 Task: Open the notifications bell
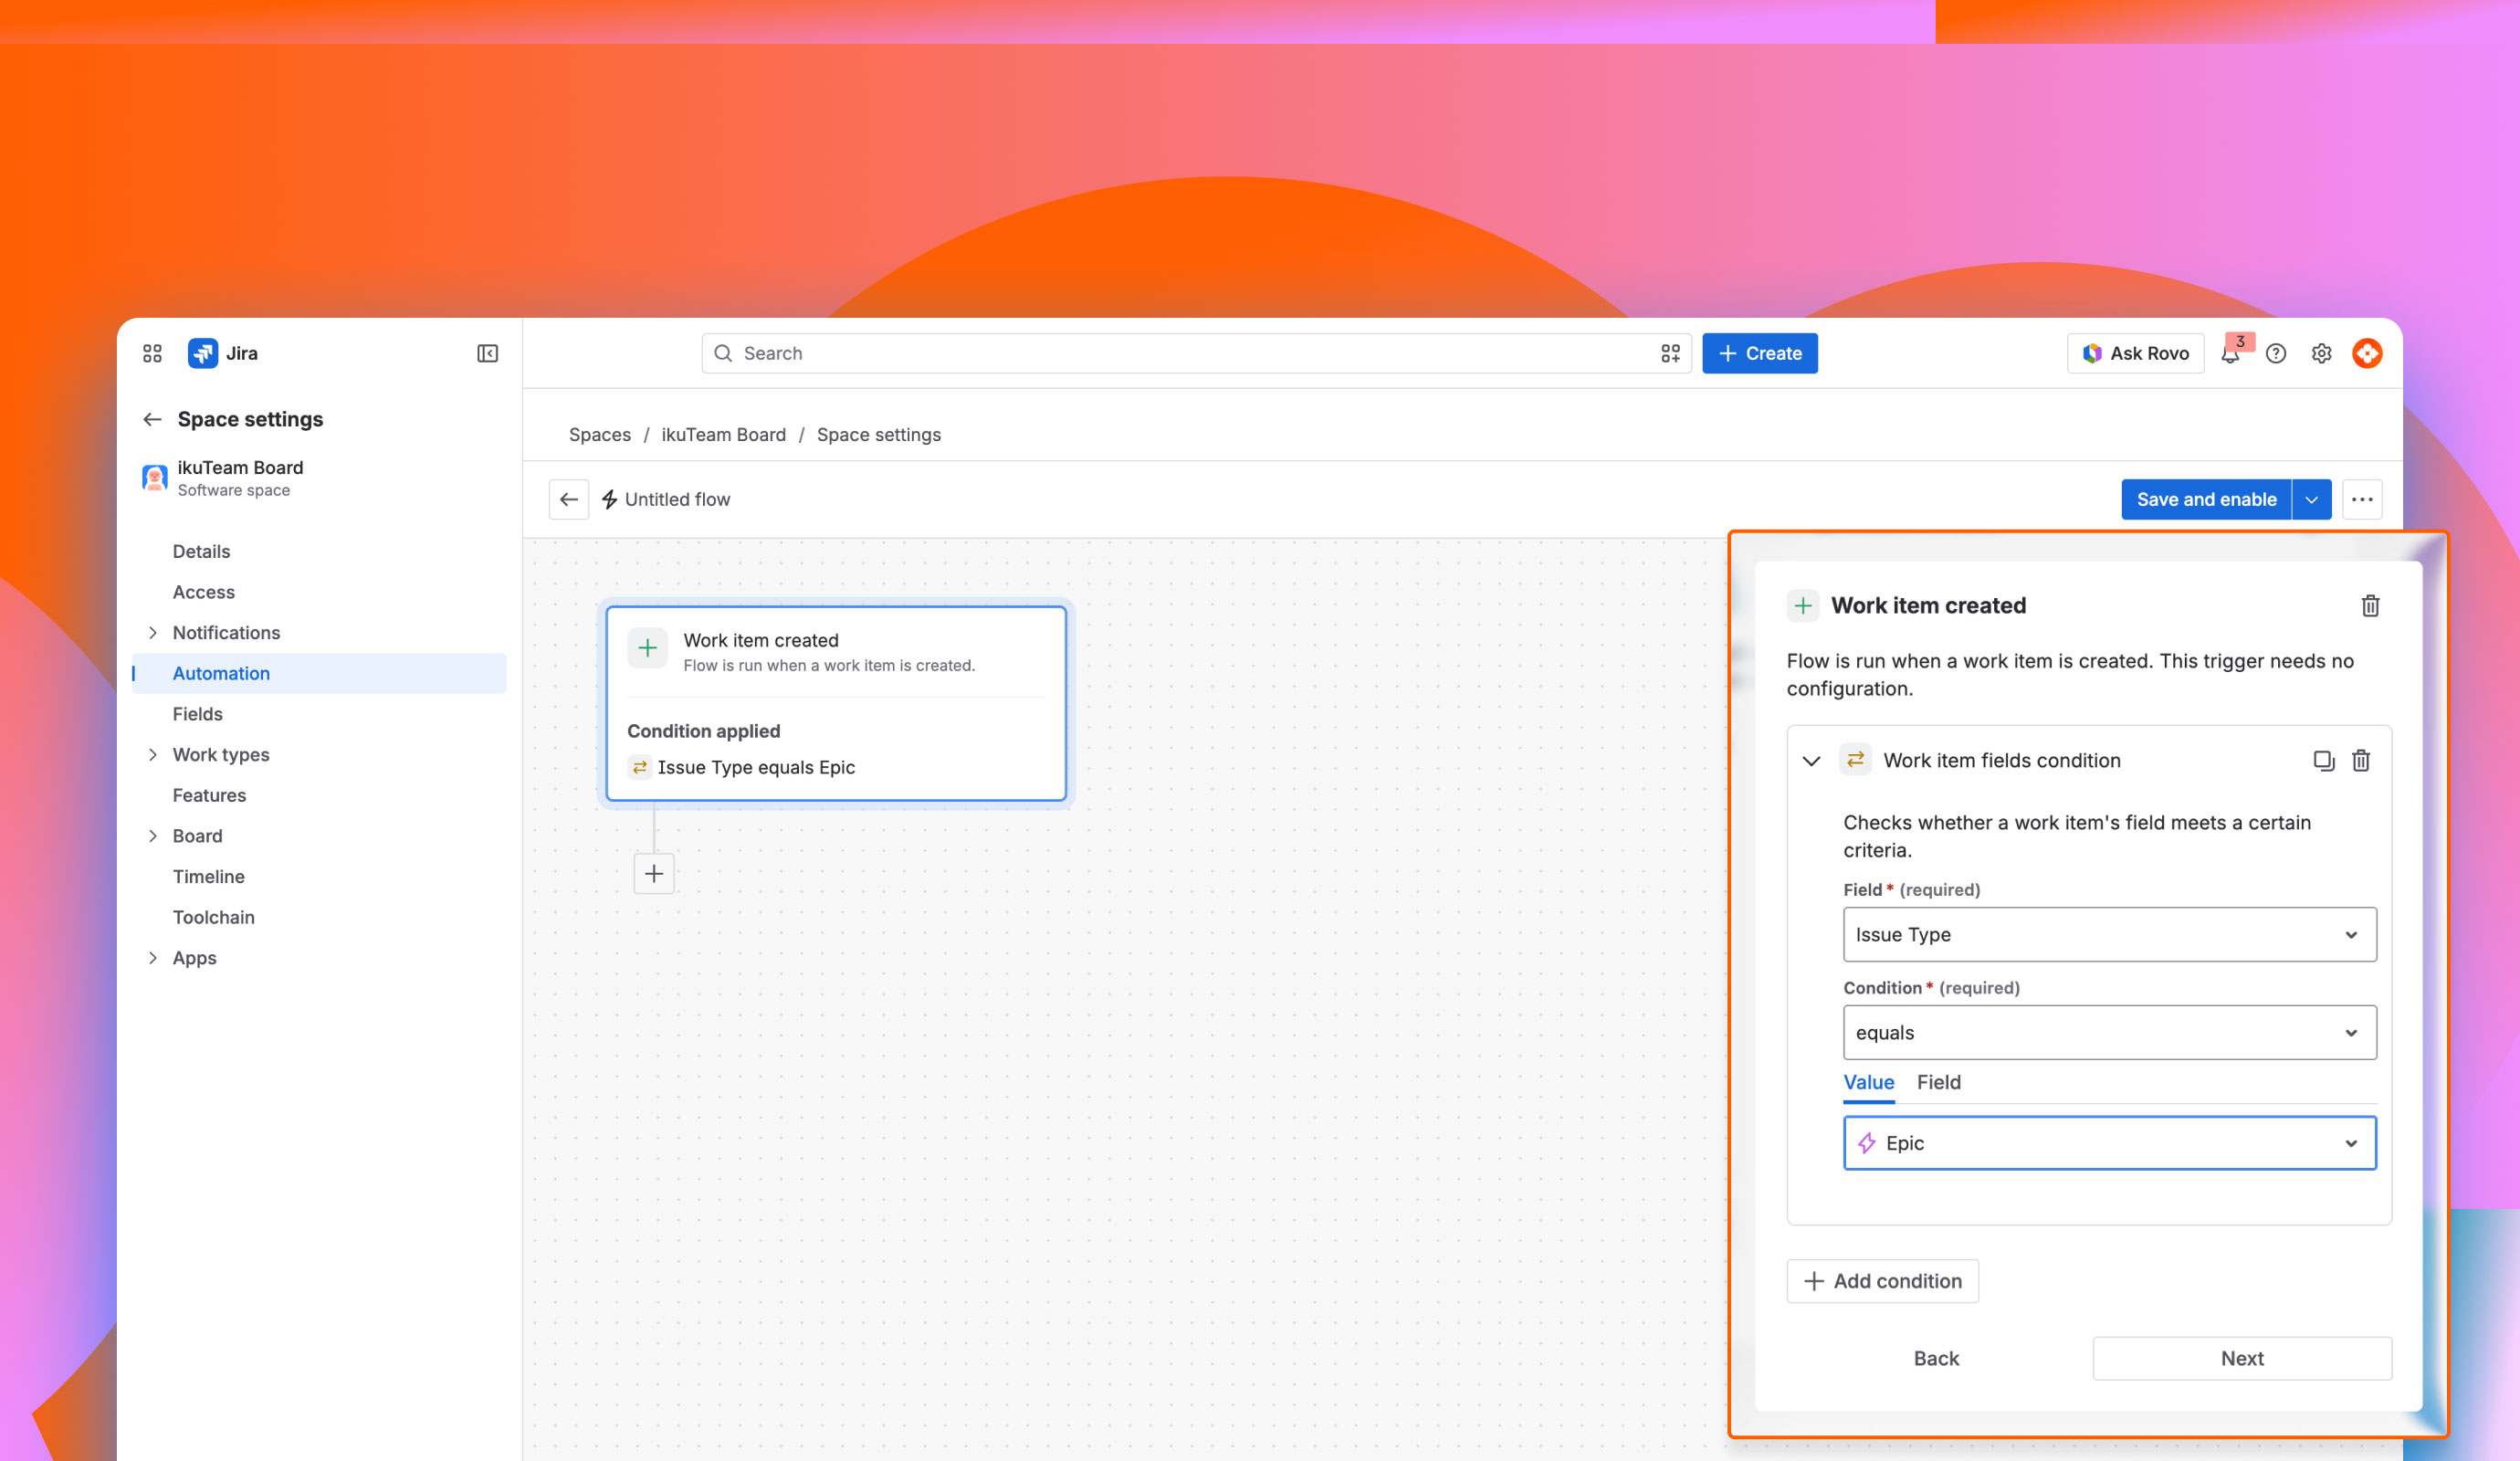pyautogui.click(x=2230, y=353)
